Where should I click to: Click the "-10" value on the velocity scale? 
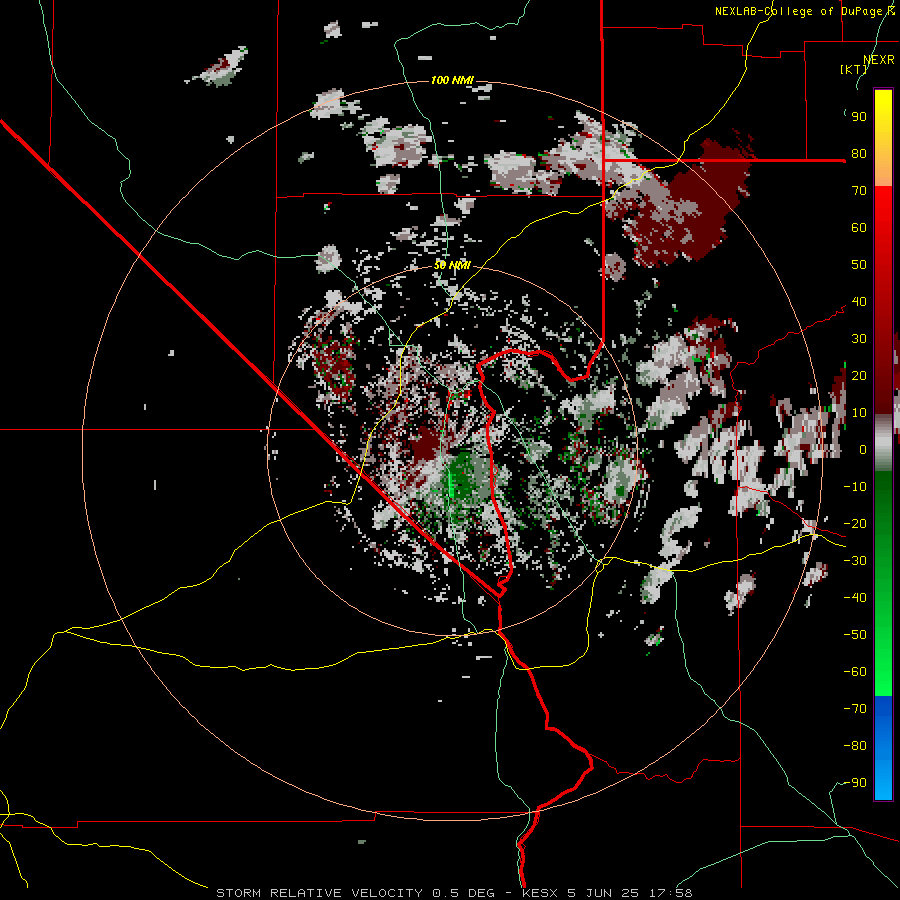(x=855, y=487)
